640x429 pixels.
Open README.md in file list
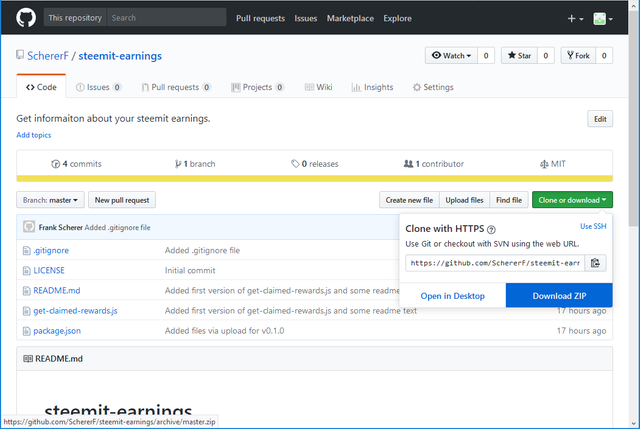tap(57, 291)
